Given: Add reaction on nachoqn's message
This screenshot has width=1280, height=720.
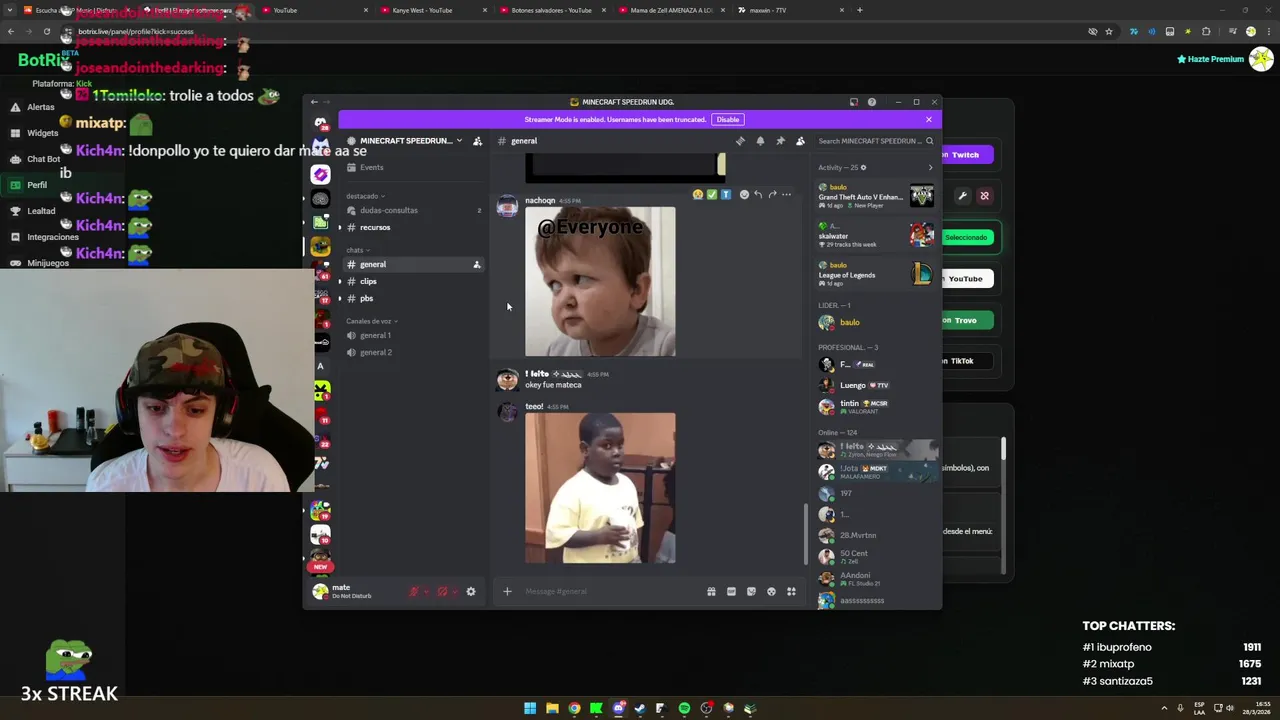Looking at the screenshot, I should (x=744, y=194).
